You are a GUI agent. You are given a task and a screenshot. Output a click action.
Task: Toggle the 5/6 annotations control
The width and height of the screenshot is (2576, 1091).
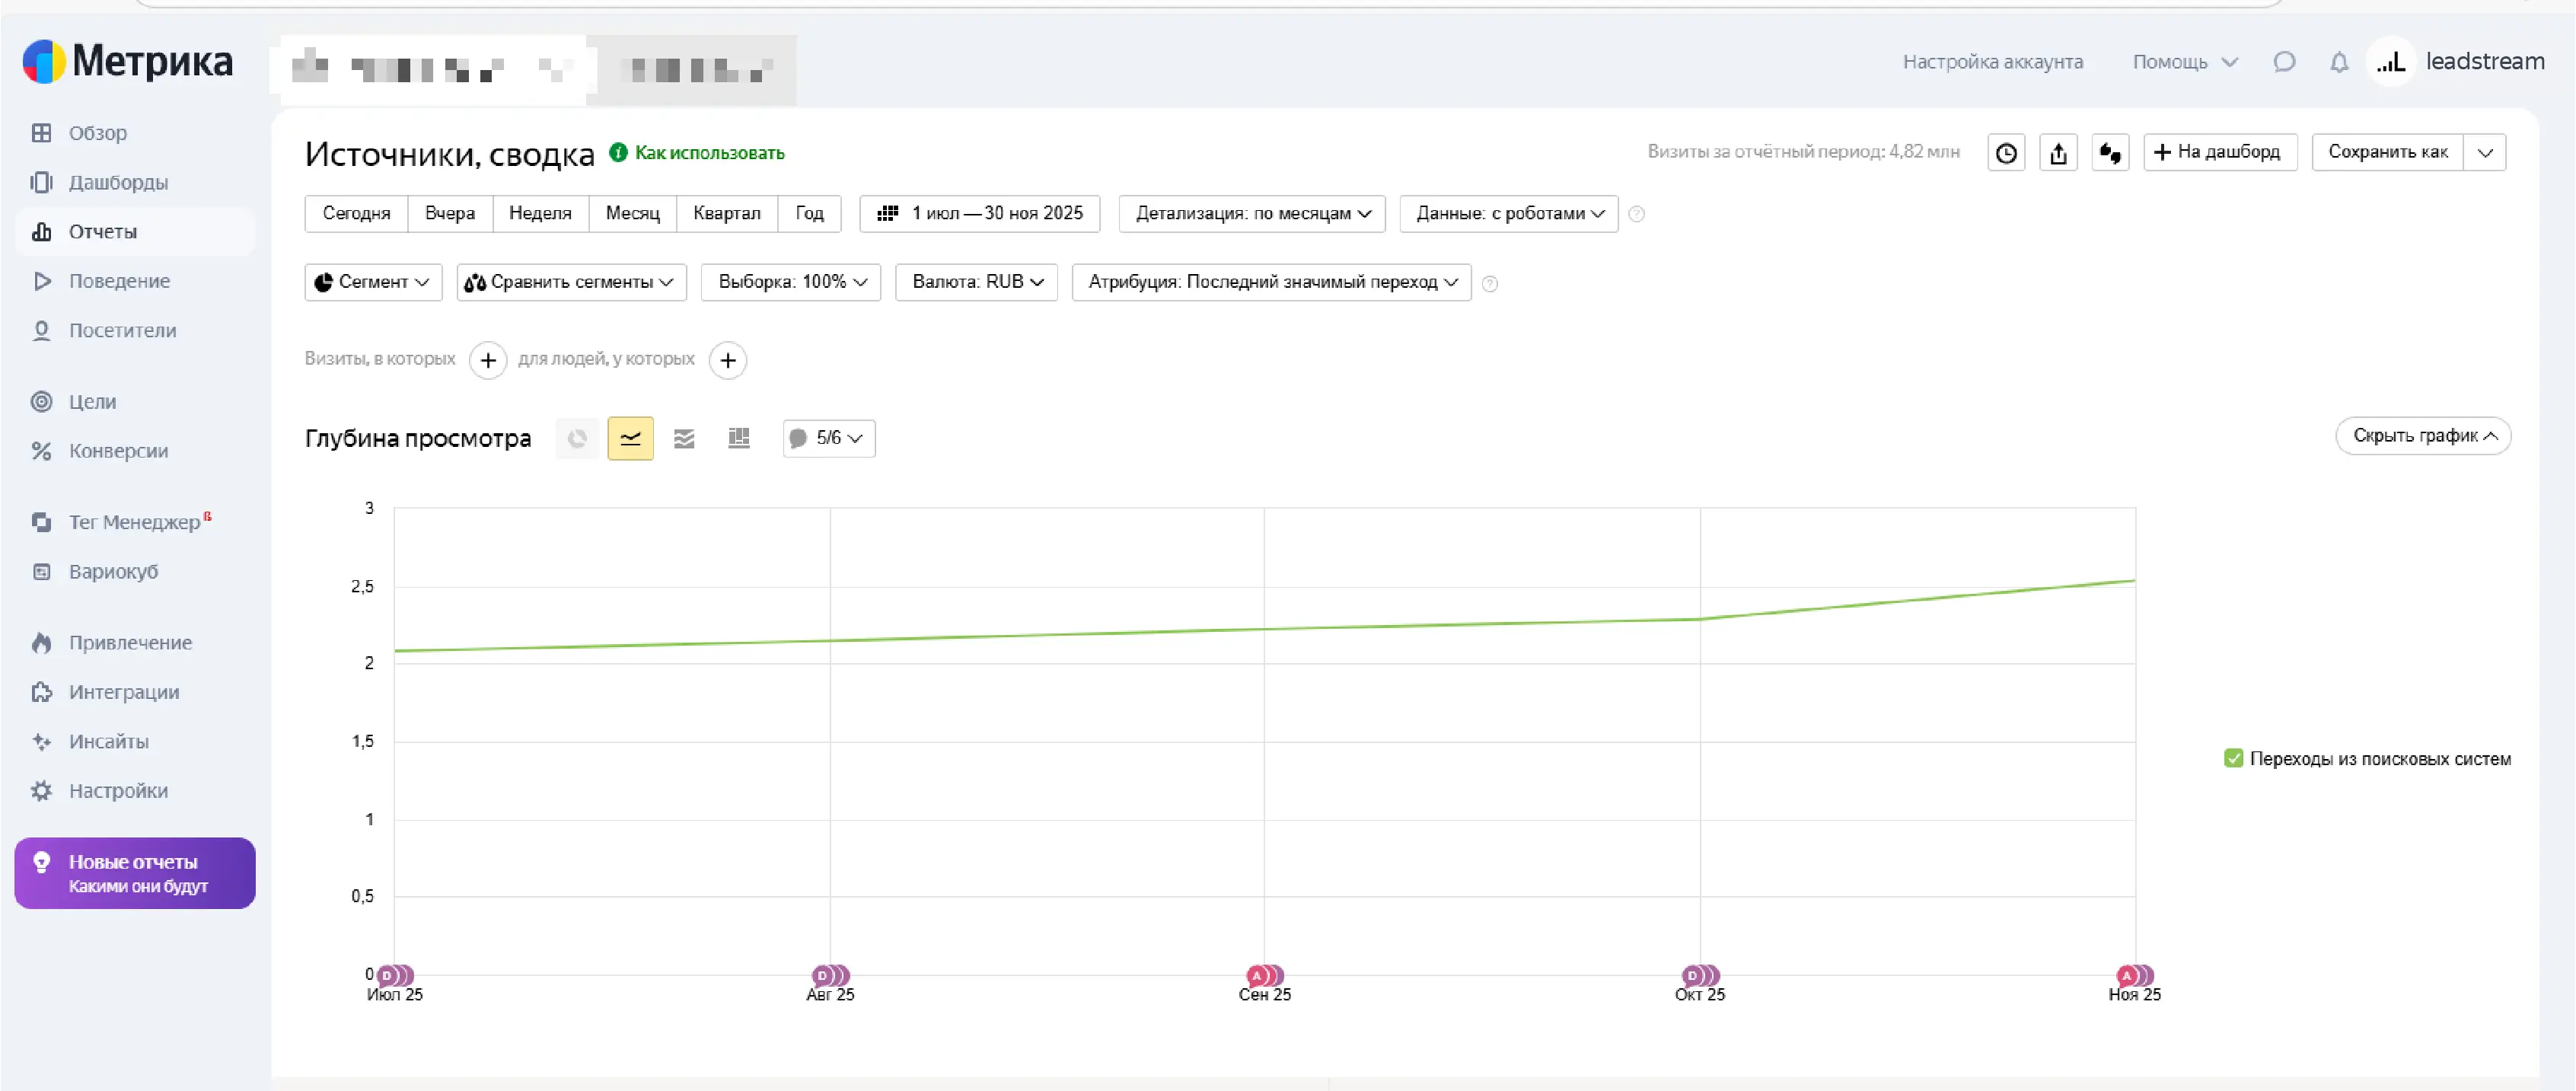pyautogui.click(x=827, y=438)
